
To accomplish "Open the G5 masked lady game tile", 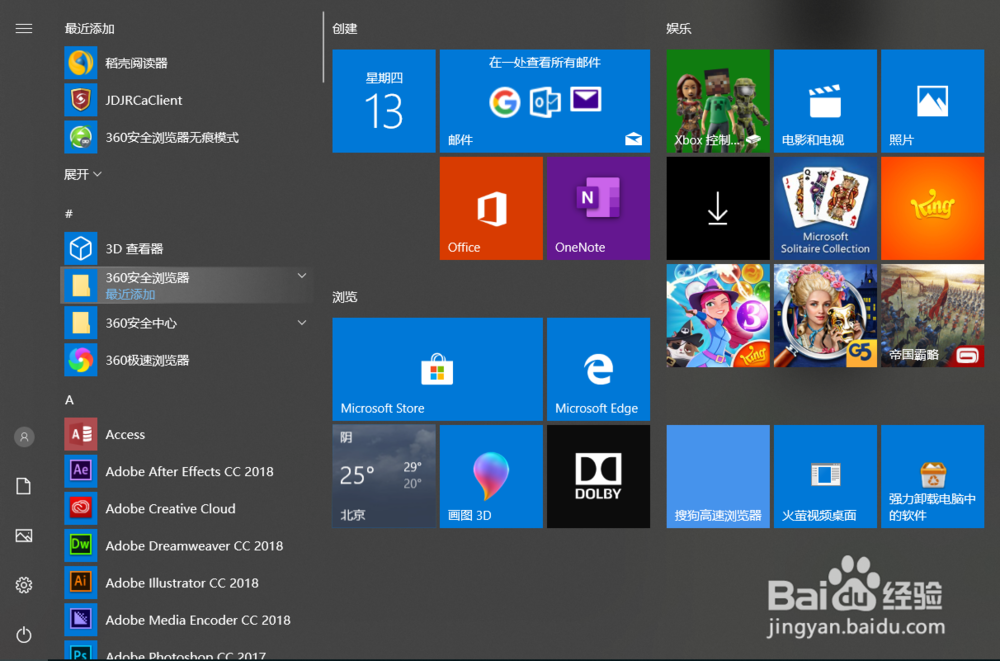I will click(825, 316).
